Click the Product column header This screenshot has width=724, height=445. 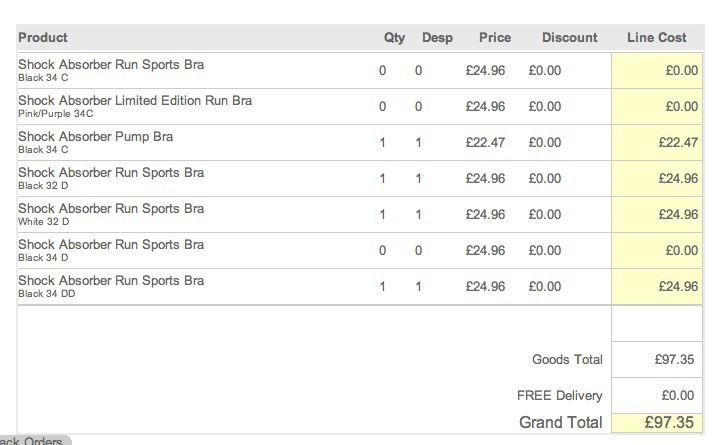(x=43, y=38)
